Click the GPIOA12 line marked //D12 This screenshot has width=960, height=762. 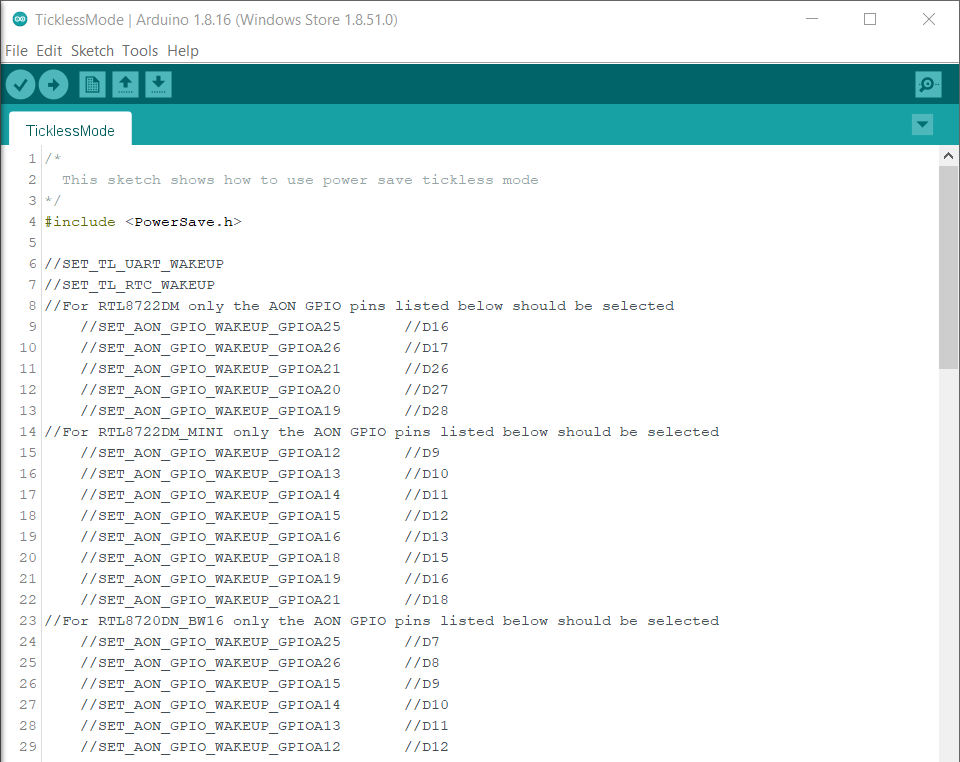coord(264,747)
